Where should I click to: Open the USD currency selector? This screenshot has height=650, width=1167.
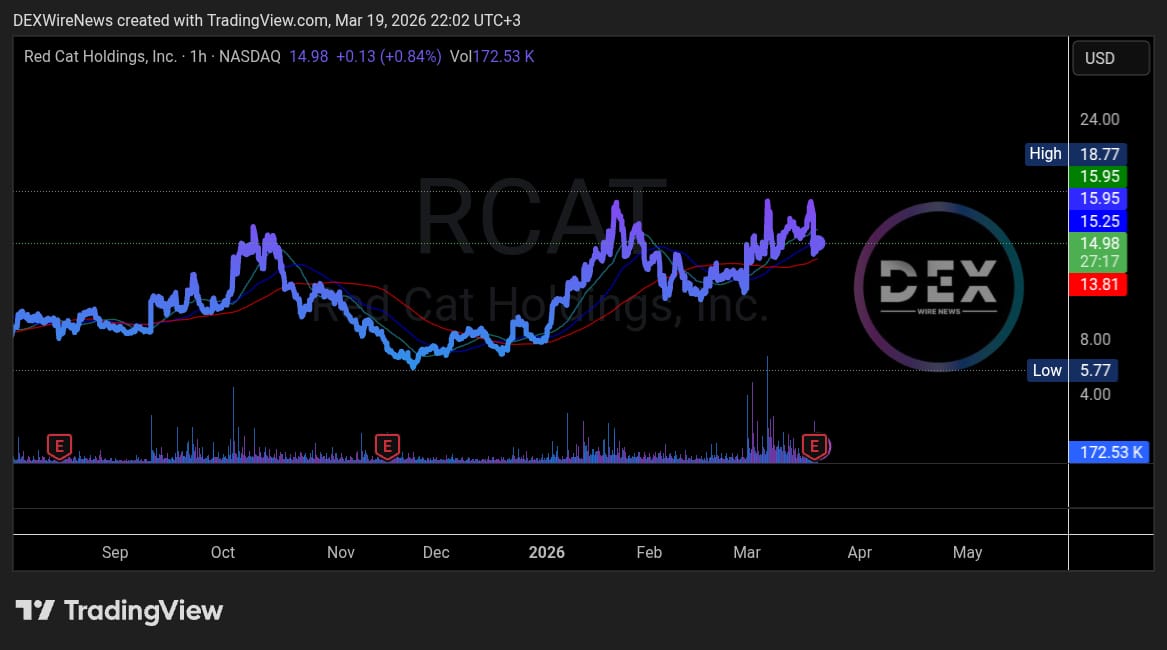coord(1110,58)
